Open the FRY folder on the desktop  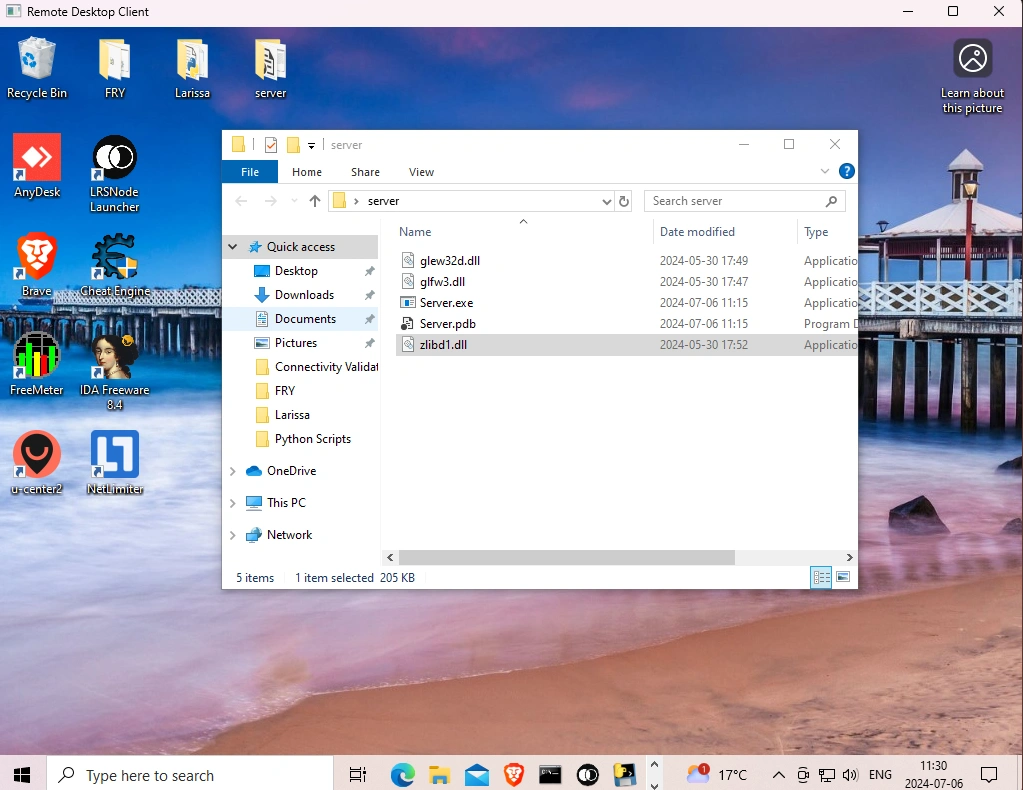(x=115, y=68)
